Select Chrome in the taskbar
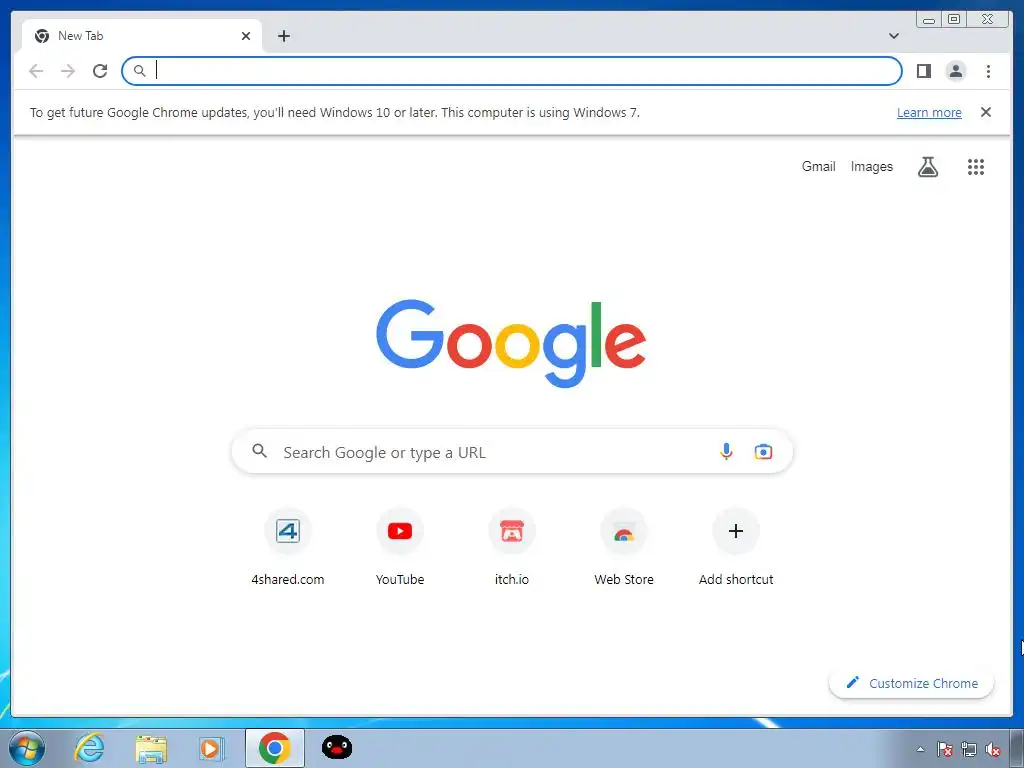Image resolution: width=1024 pixels, height=768 pixels. pos(275,748)
